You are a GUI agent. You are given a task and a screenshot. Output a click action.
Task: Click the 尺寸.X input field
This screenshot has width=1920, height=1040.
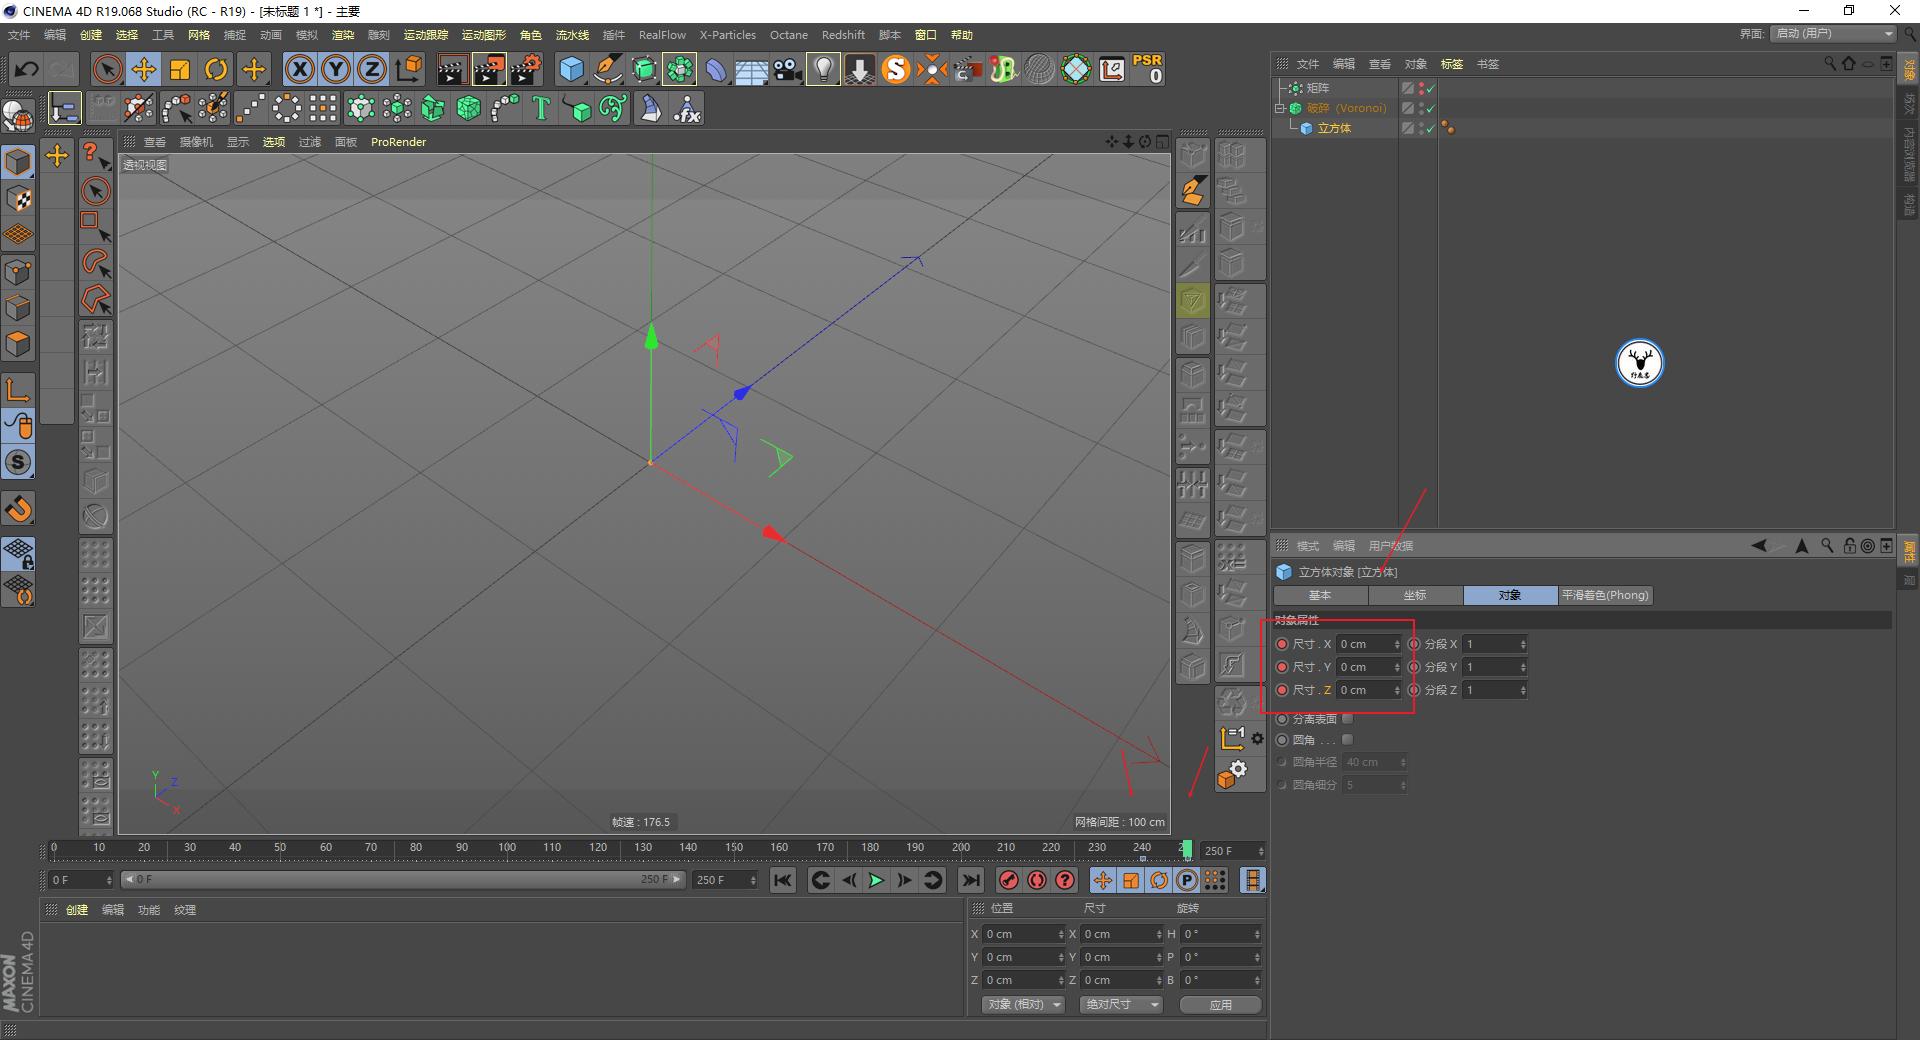(x=1366, y=644)
